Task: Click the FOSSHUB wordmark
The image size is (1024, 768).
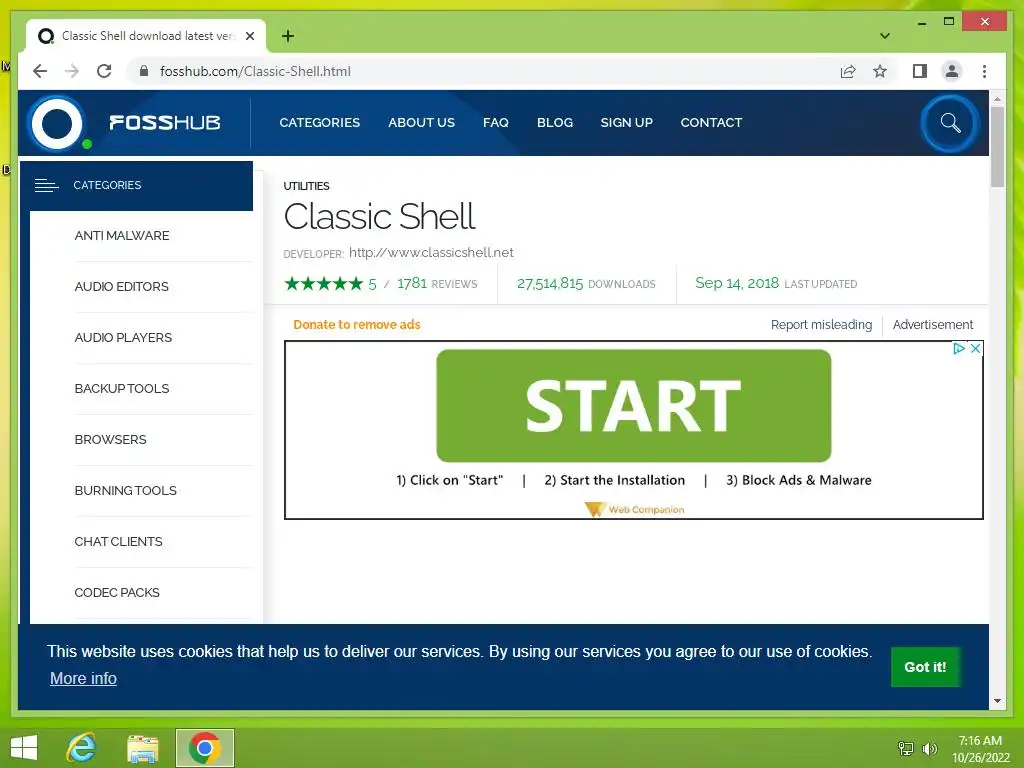Action: click(x=165, y=123)
